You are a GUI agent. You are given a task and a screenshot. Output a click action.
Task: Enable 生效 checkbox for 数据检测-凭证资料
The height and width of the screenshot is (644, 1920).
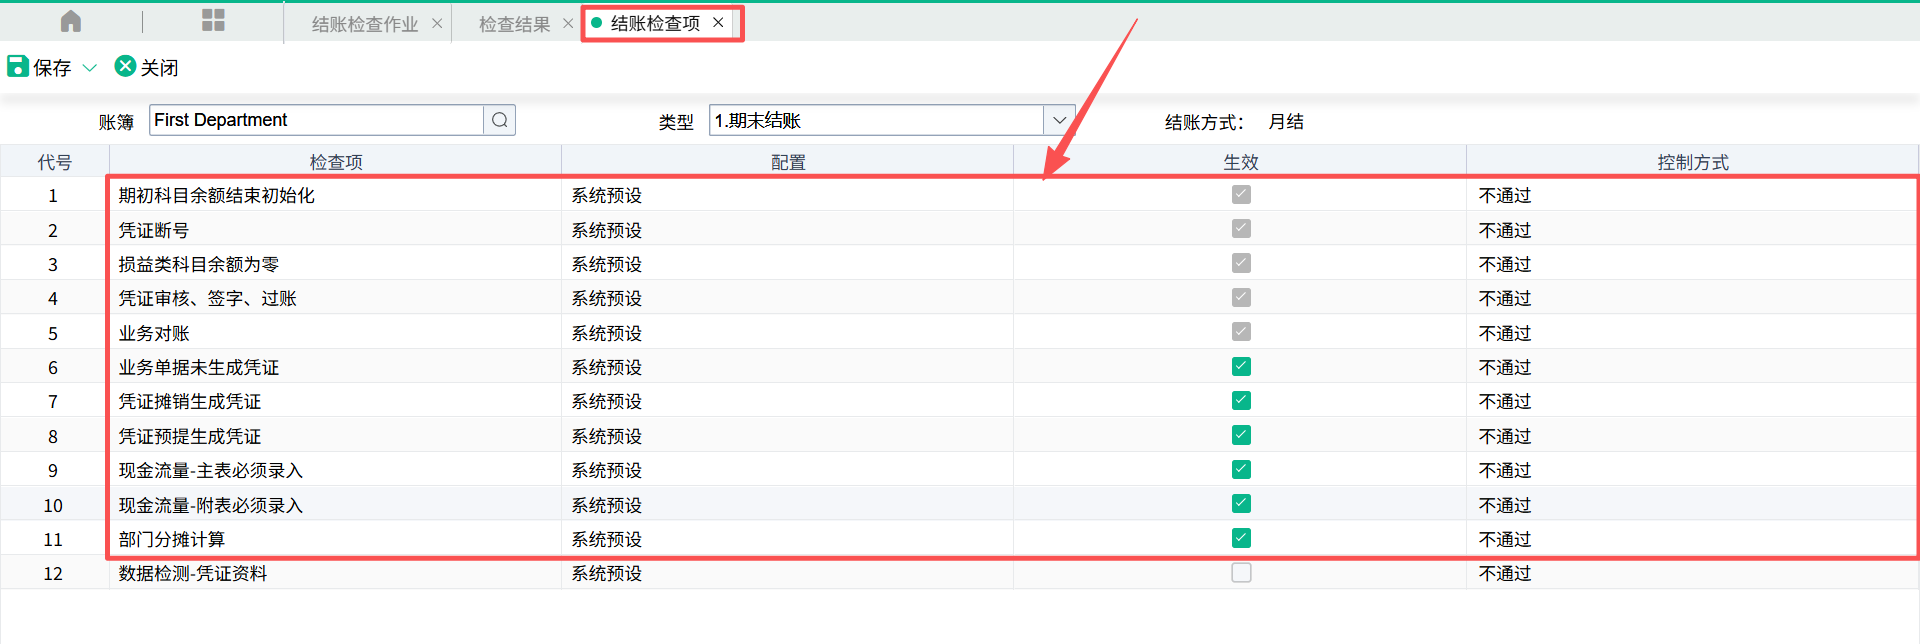coord(1241,573)
